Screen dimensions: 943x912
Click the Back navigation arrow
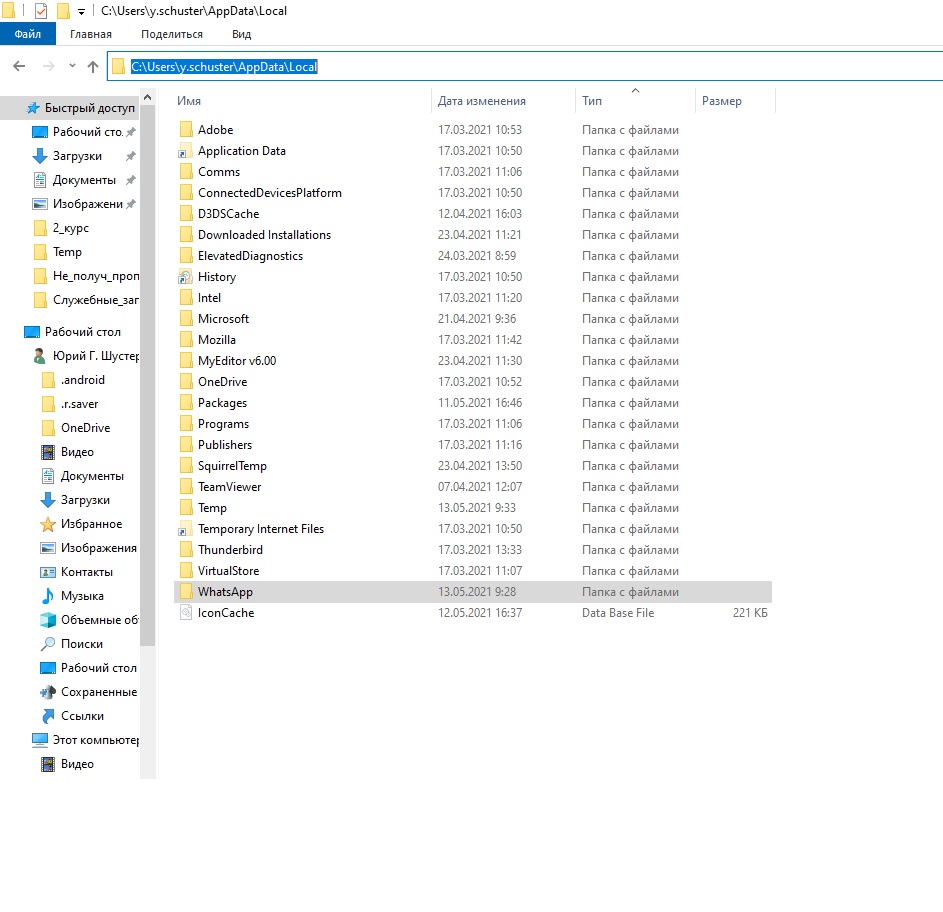(x=19, y=66)
